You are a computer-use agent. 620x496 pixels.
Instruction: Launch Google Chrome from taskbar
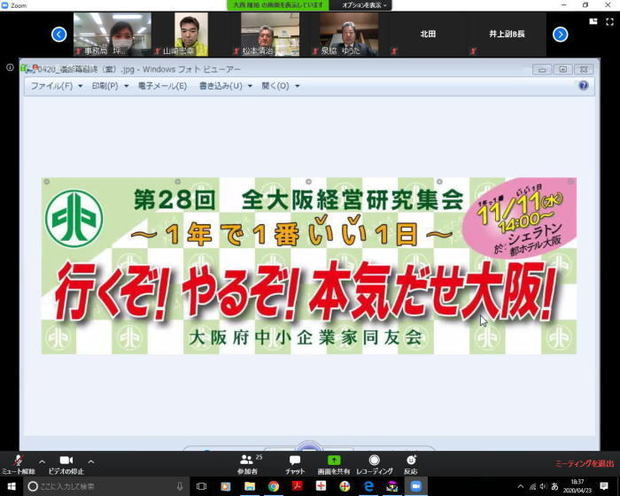[273, 486]
